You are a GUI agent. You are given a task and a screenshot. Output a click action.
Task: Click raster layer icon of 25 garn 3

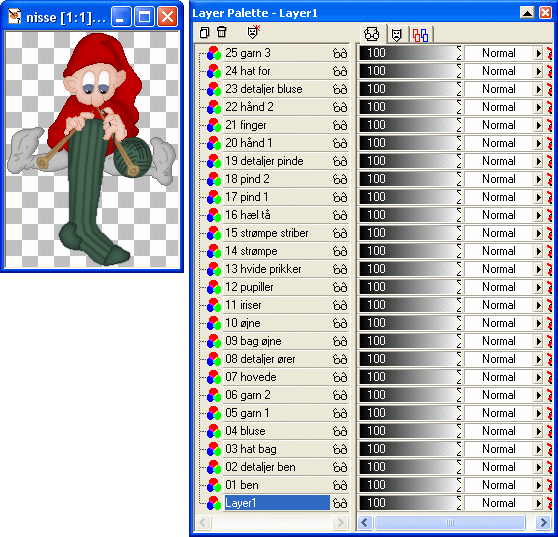(214, 53)
